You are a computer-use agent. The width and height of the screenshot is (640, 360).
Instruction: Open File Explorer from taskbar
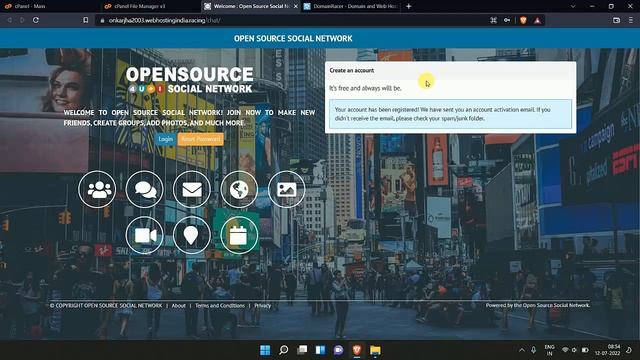click(376, 350)
